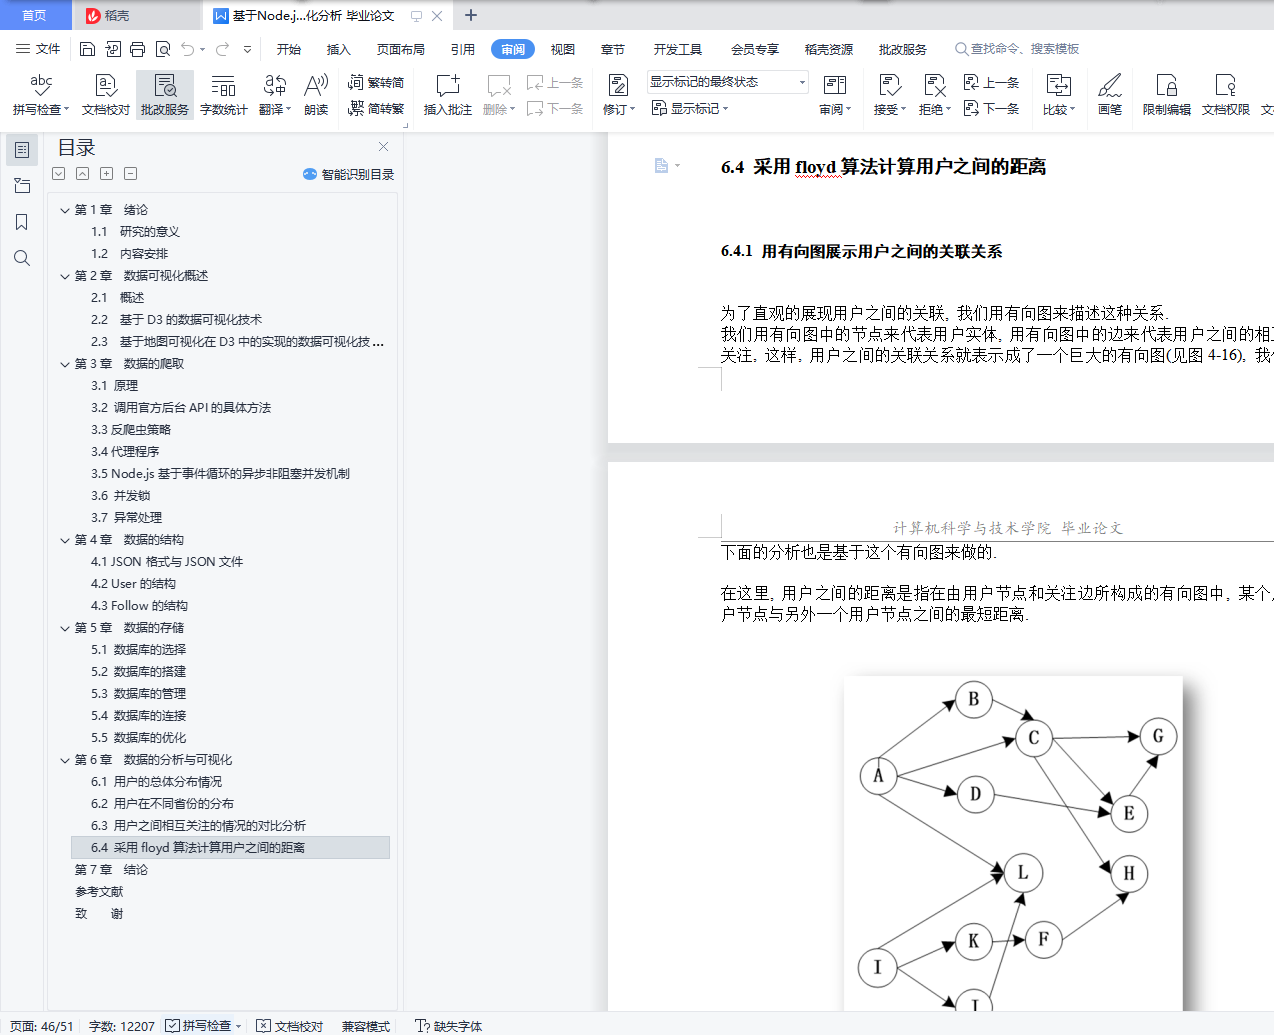The height and width of the screenshot is (1035, 1274).
Task: Open the 文件 menu
Action: (38, 49)
